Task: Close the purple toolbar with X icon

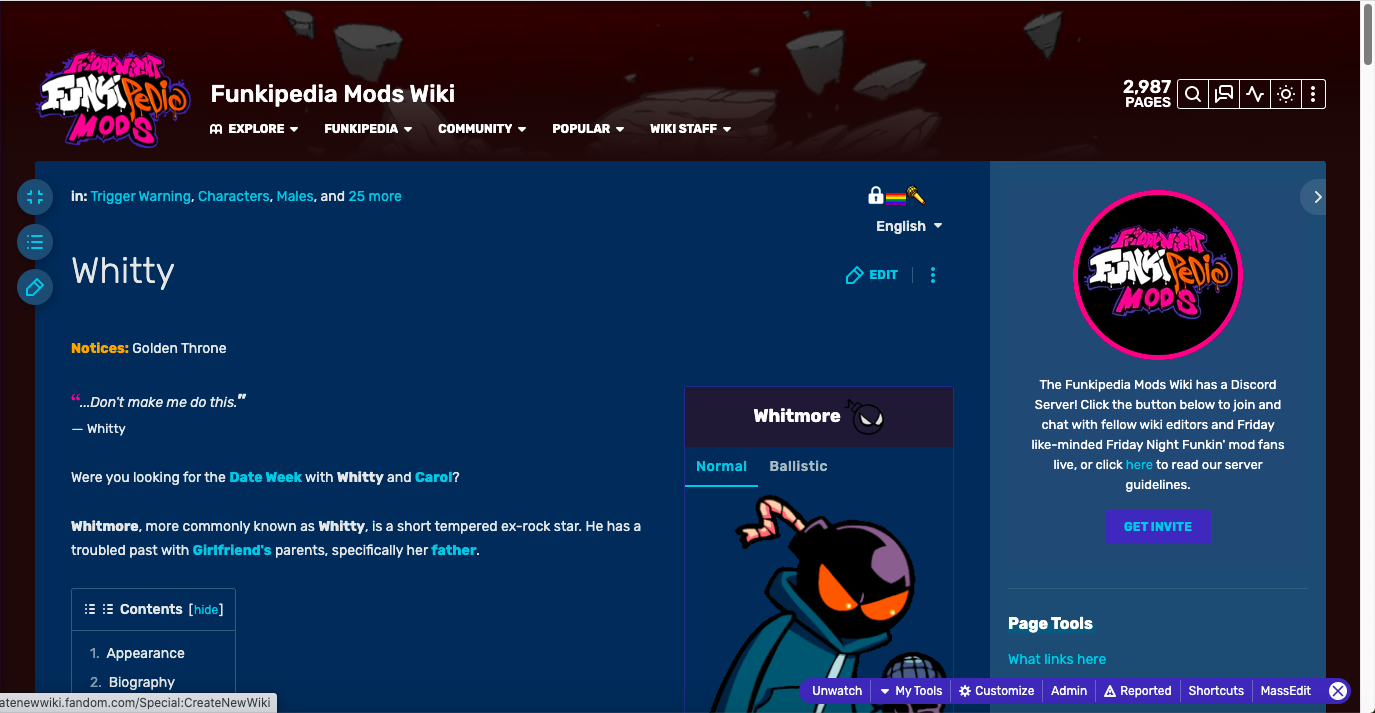Action: coord(1338,691)
